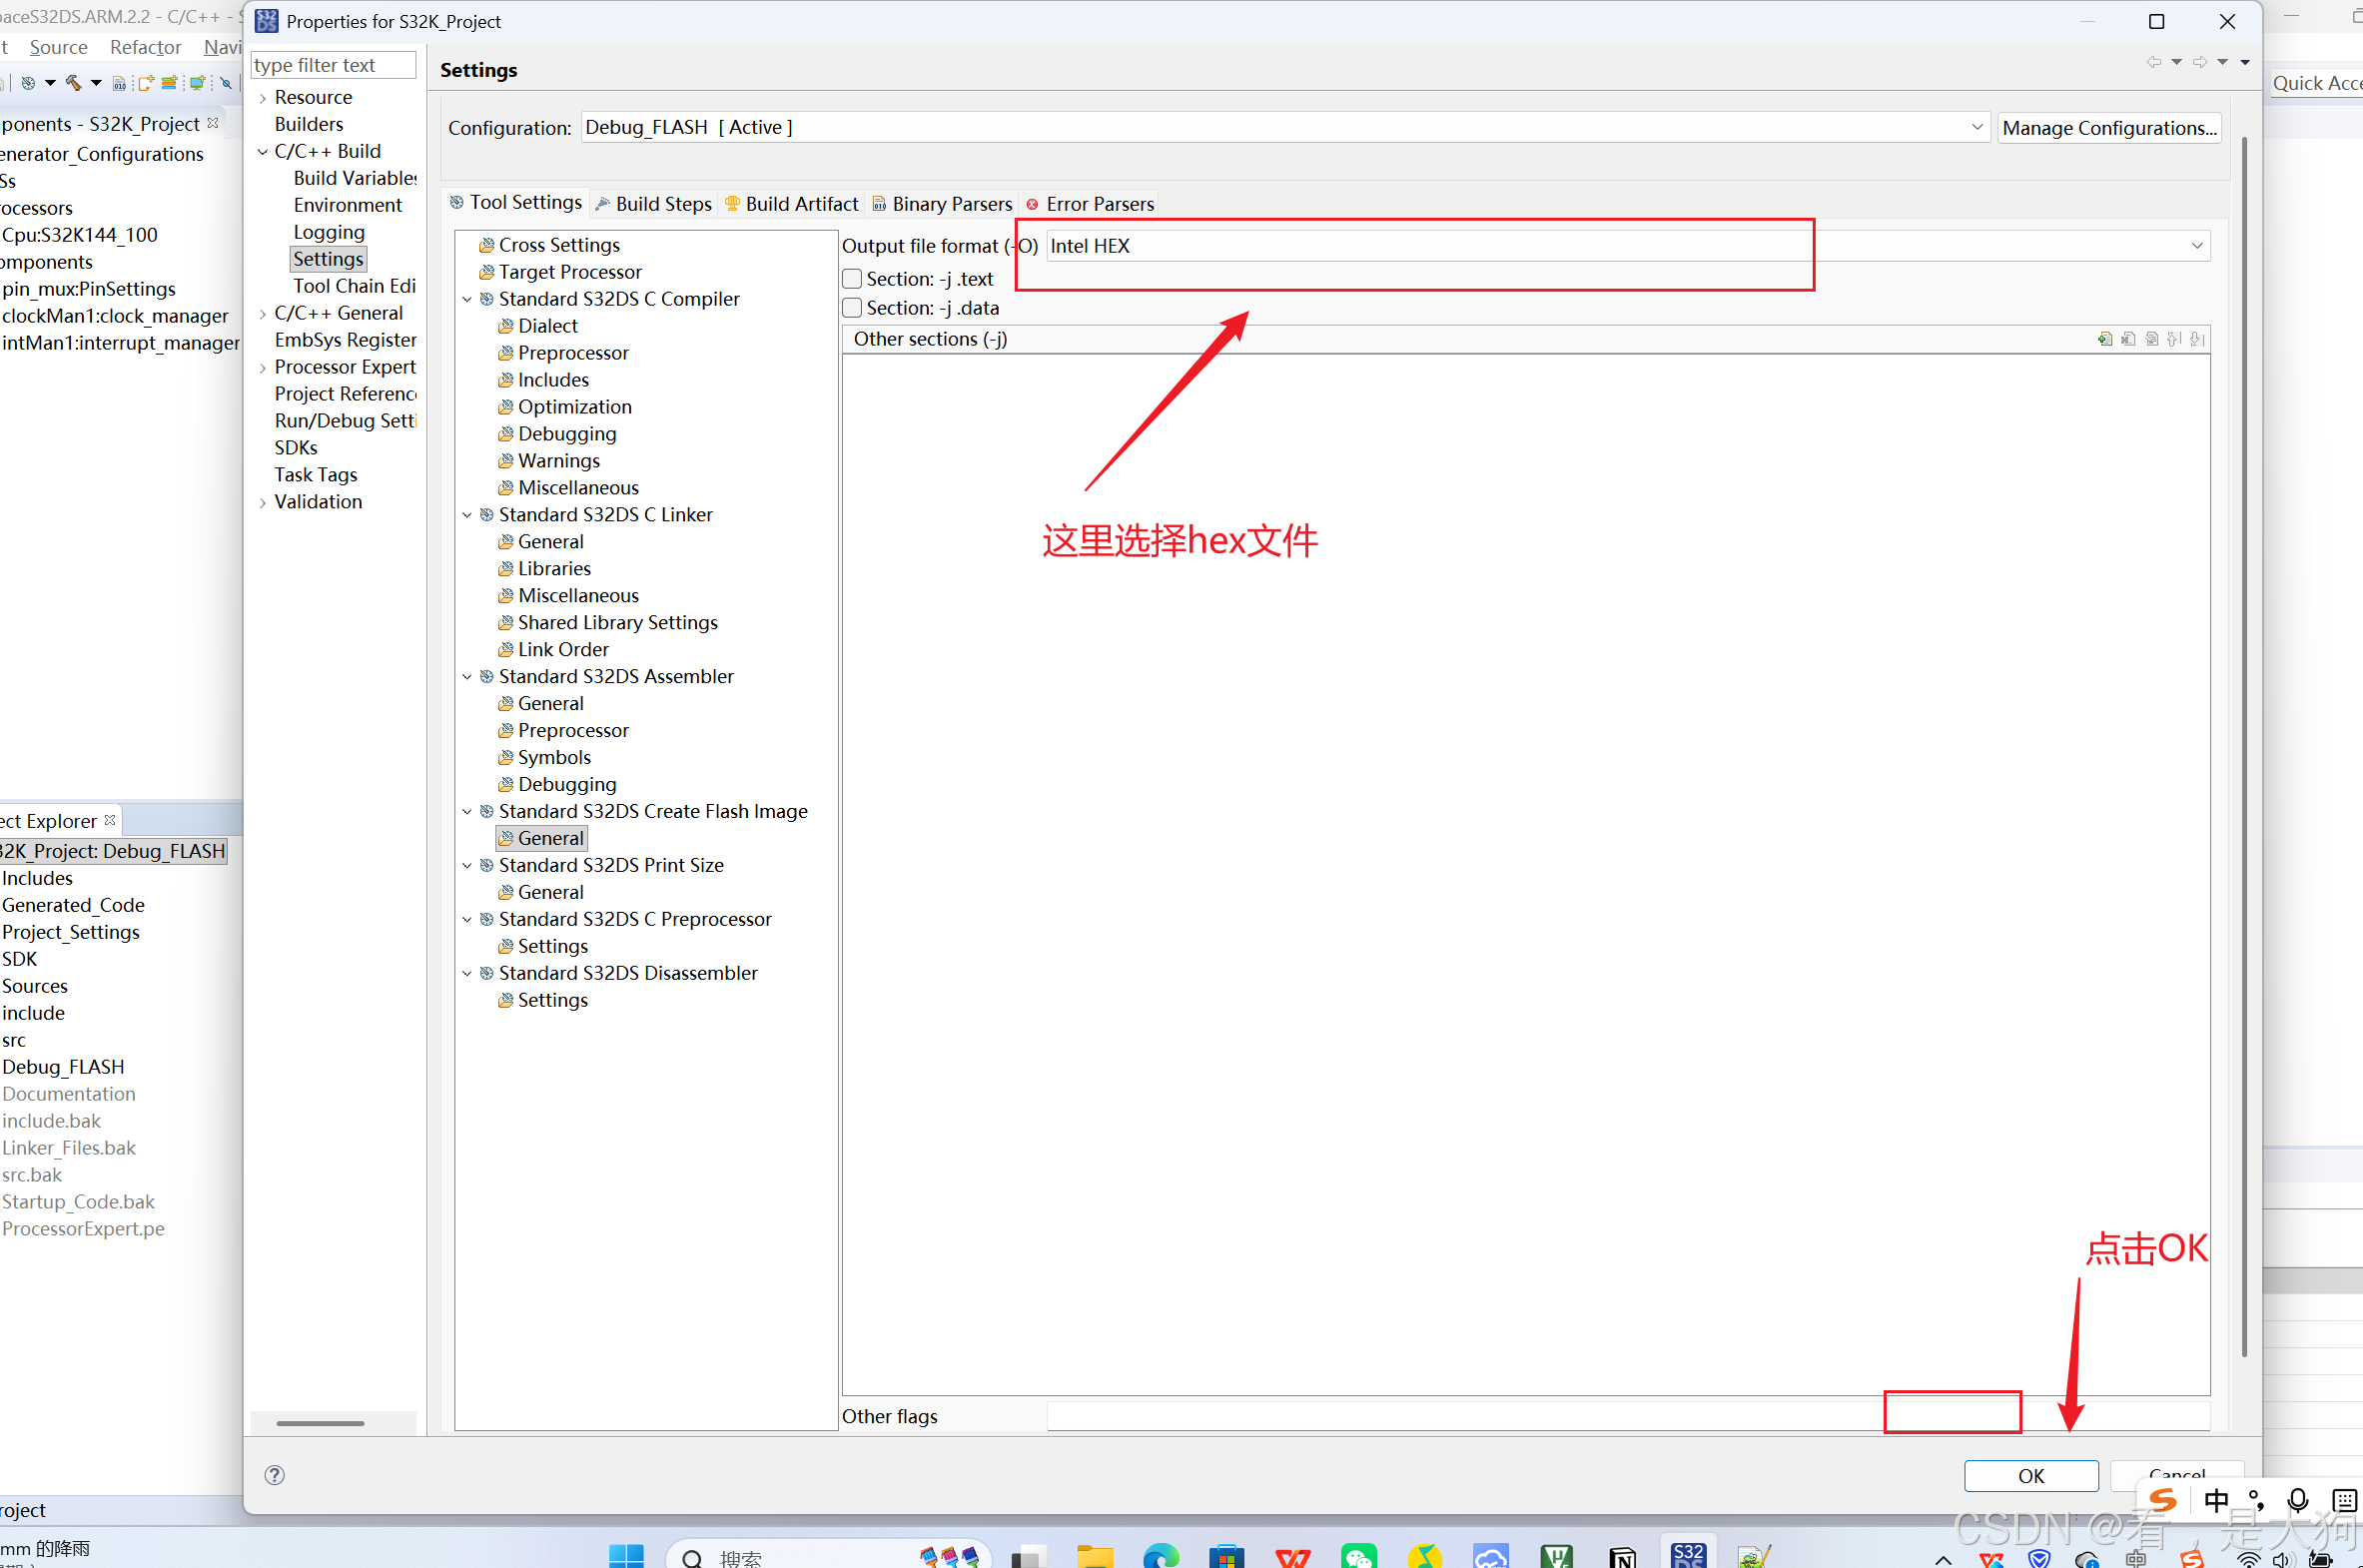
Task: Expand the C/C++ General category
Action: [263, 313]
